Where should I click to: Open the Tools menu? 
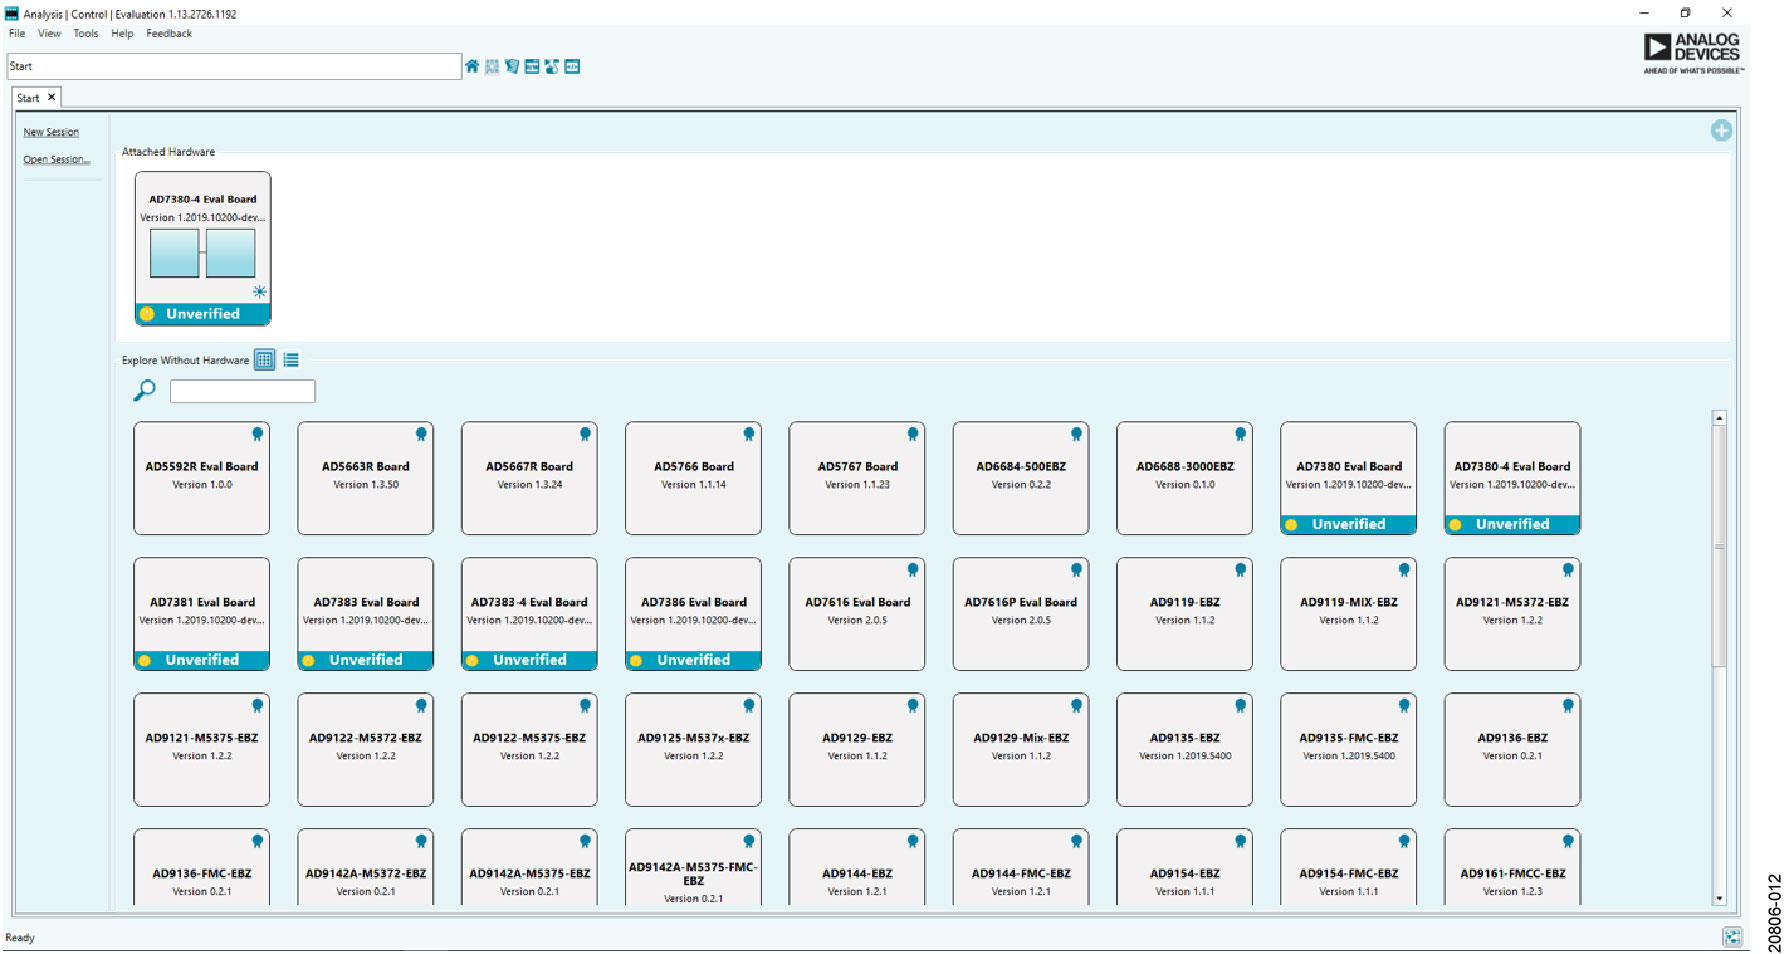(86, 33)
